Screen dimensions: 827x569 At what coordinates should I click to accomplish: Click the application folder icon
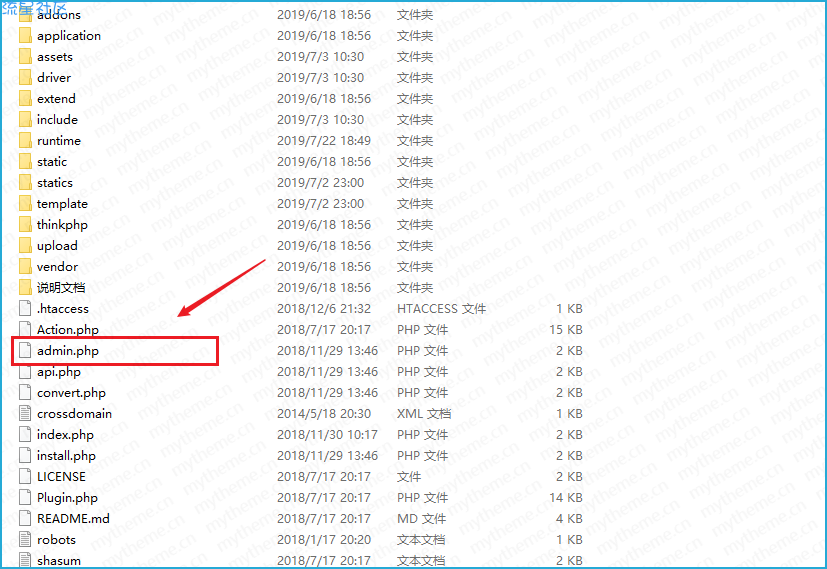tap(25, 35)
